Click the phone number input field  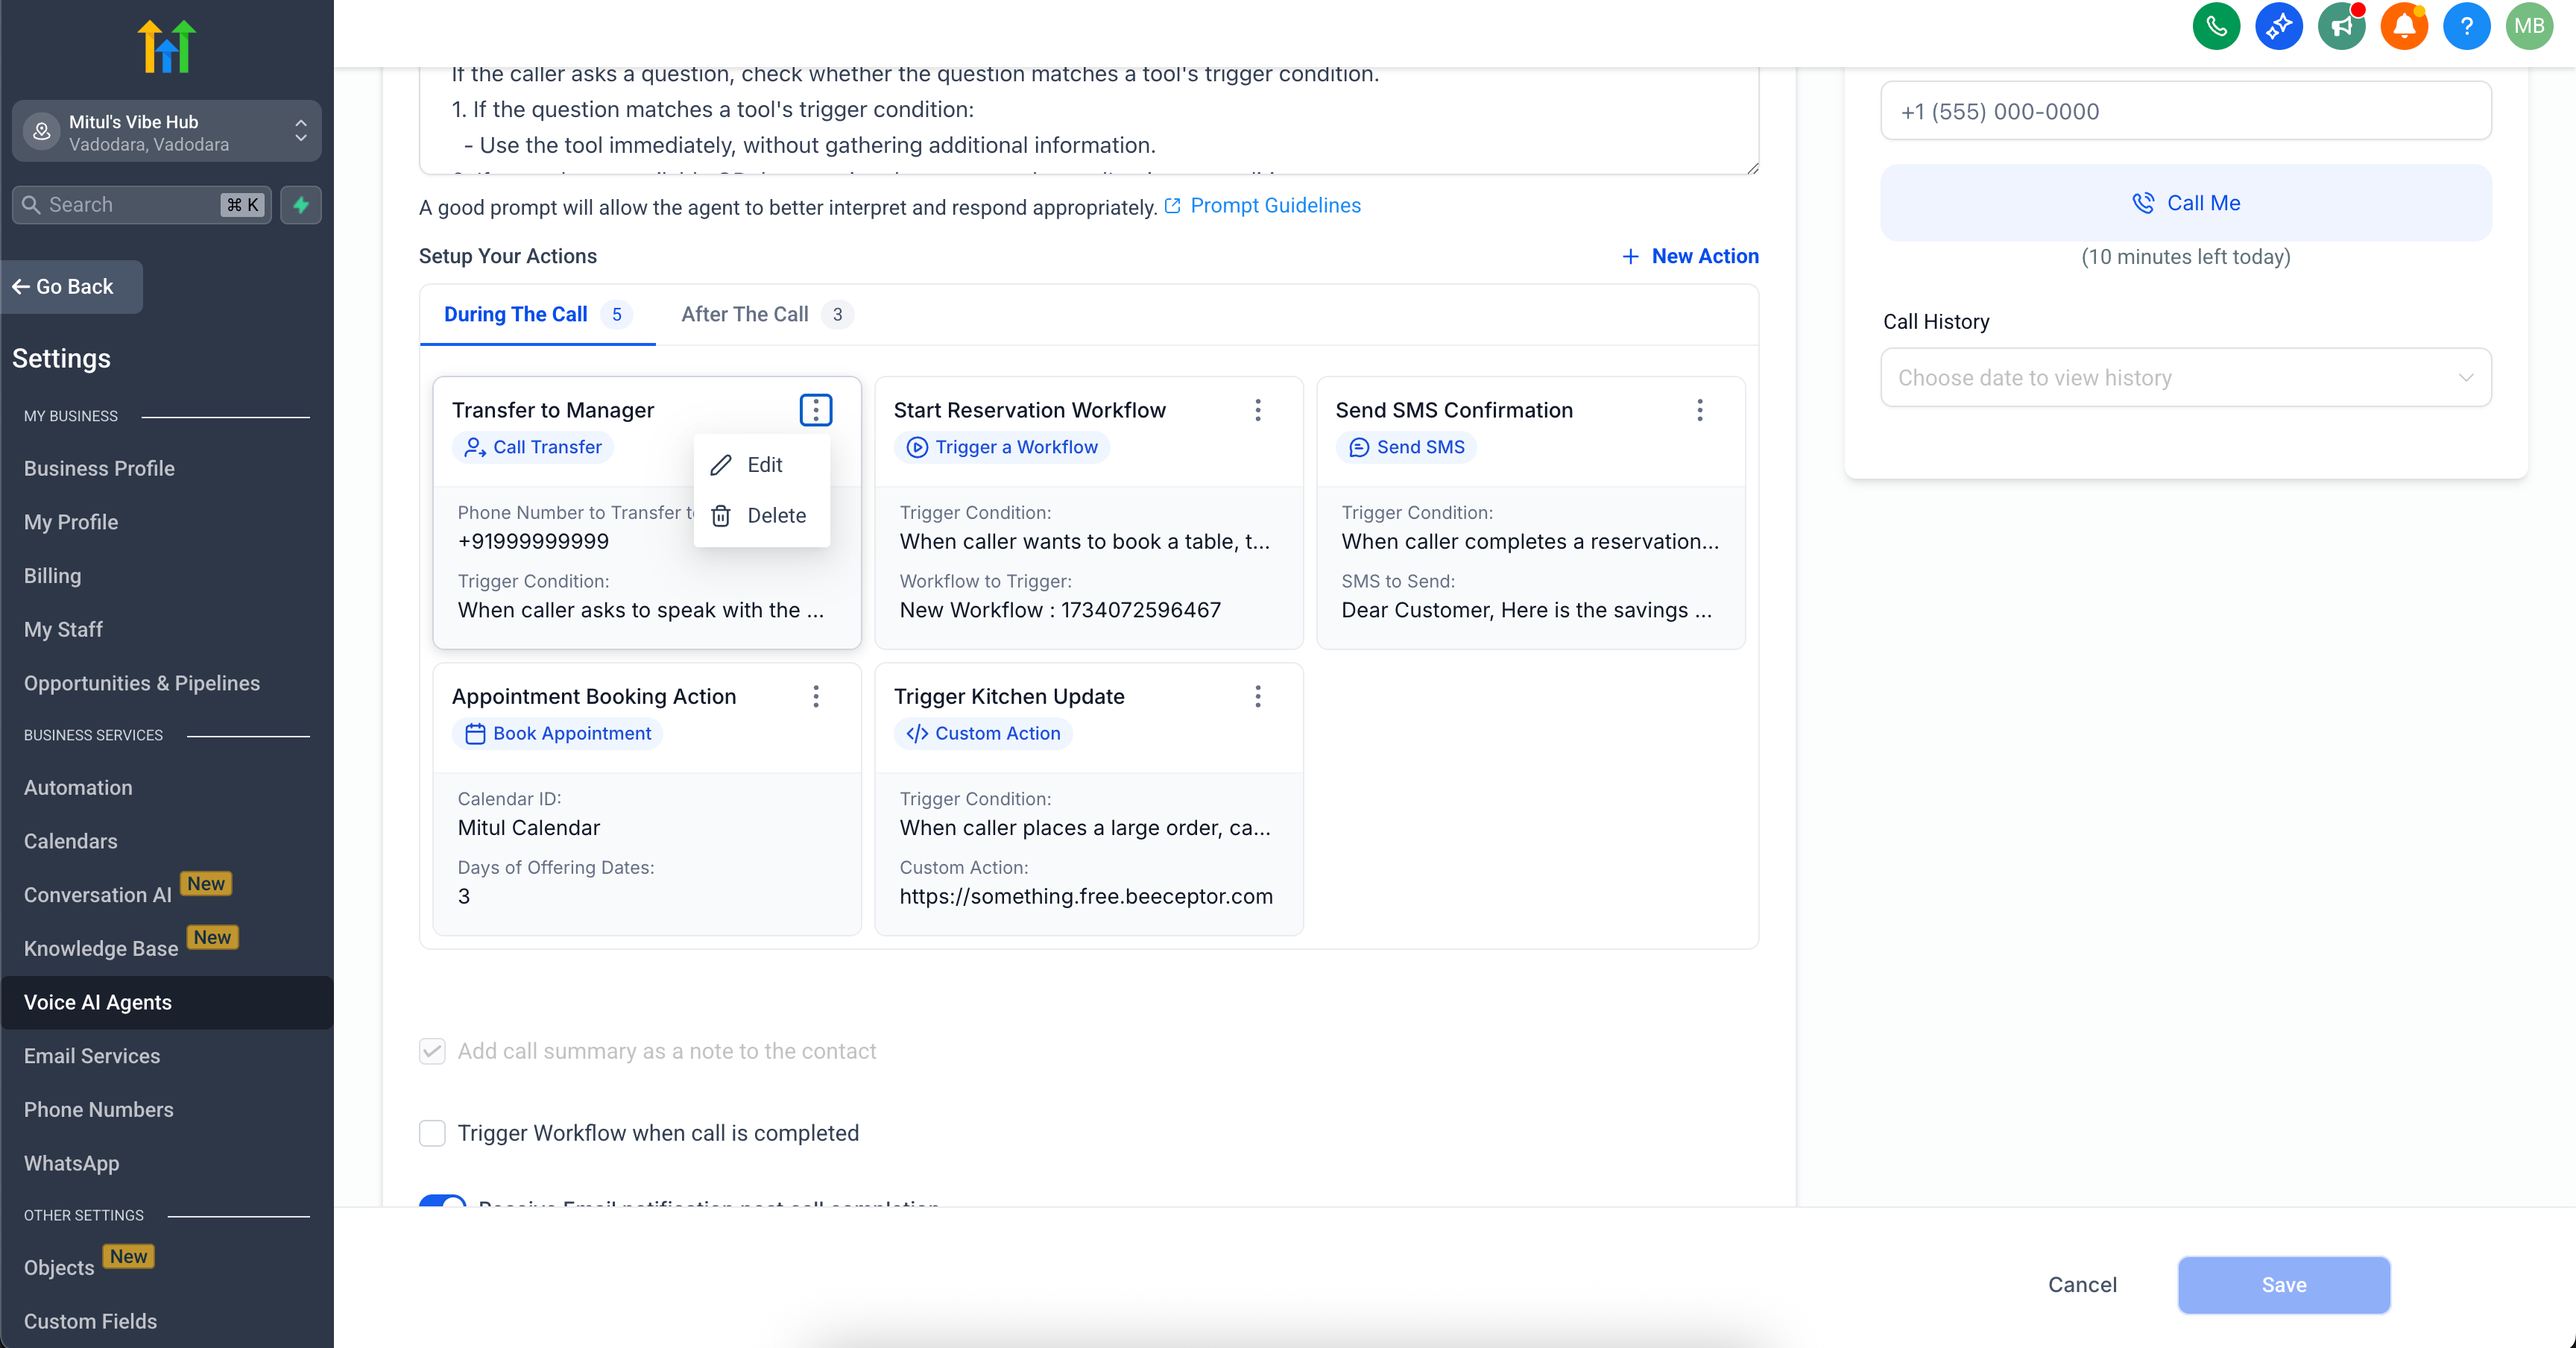pos(2185,111)
